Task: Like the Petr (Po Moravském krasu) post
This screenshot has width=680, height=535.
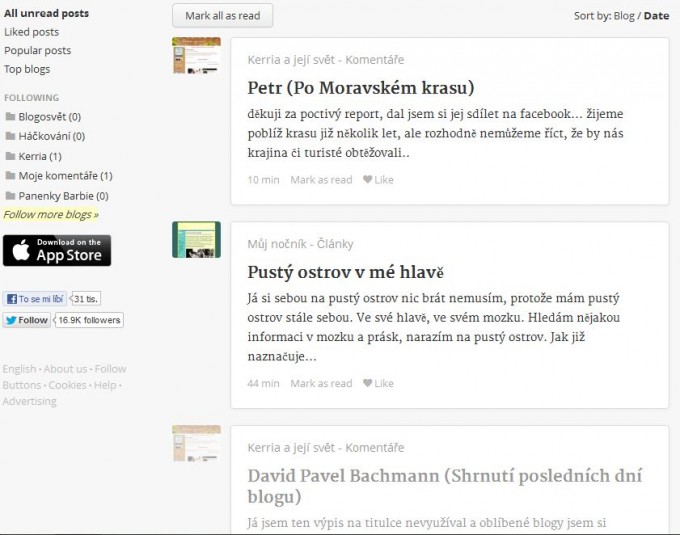Action: (378, 180)
